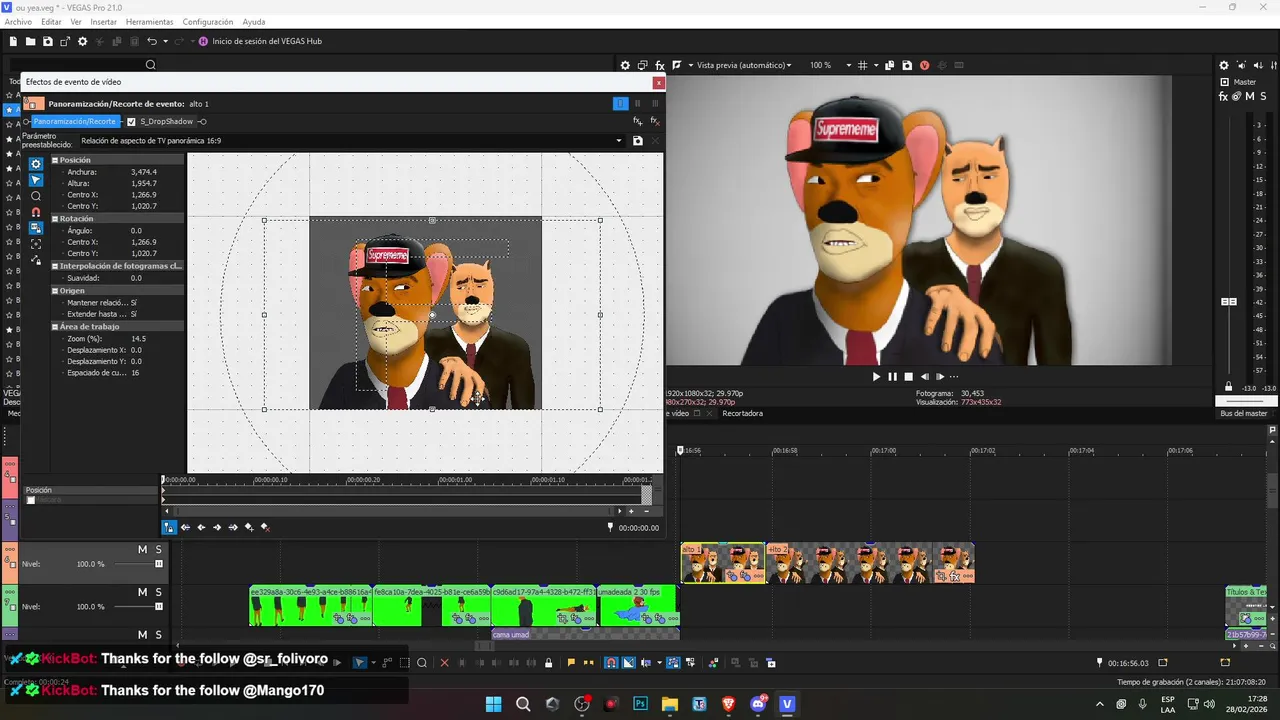Click the remove selected effect icon
This screenshot has height=720, width=1280.
[x=655, y=121]
